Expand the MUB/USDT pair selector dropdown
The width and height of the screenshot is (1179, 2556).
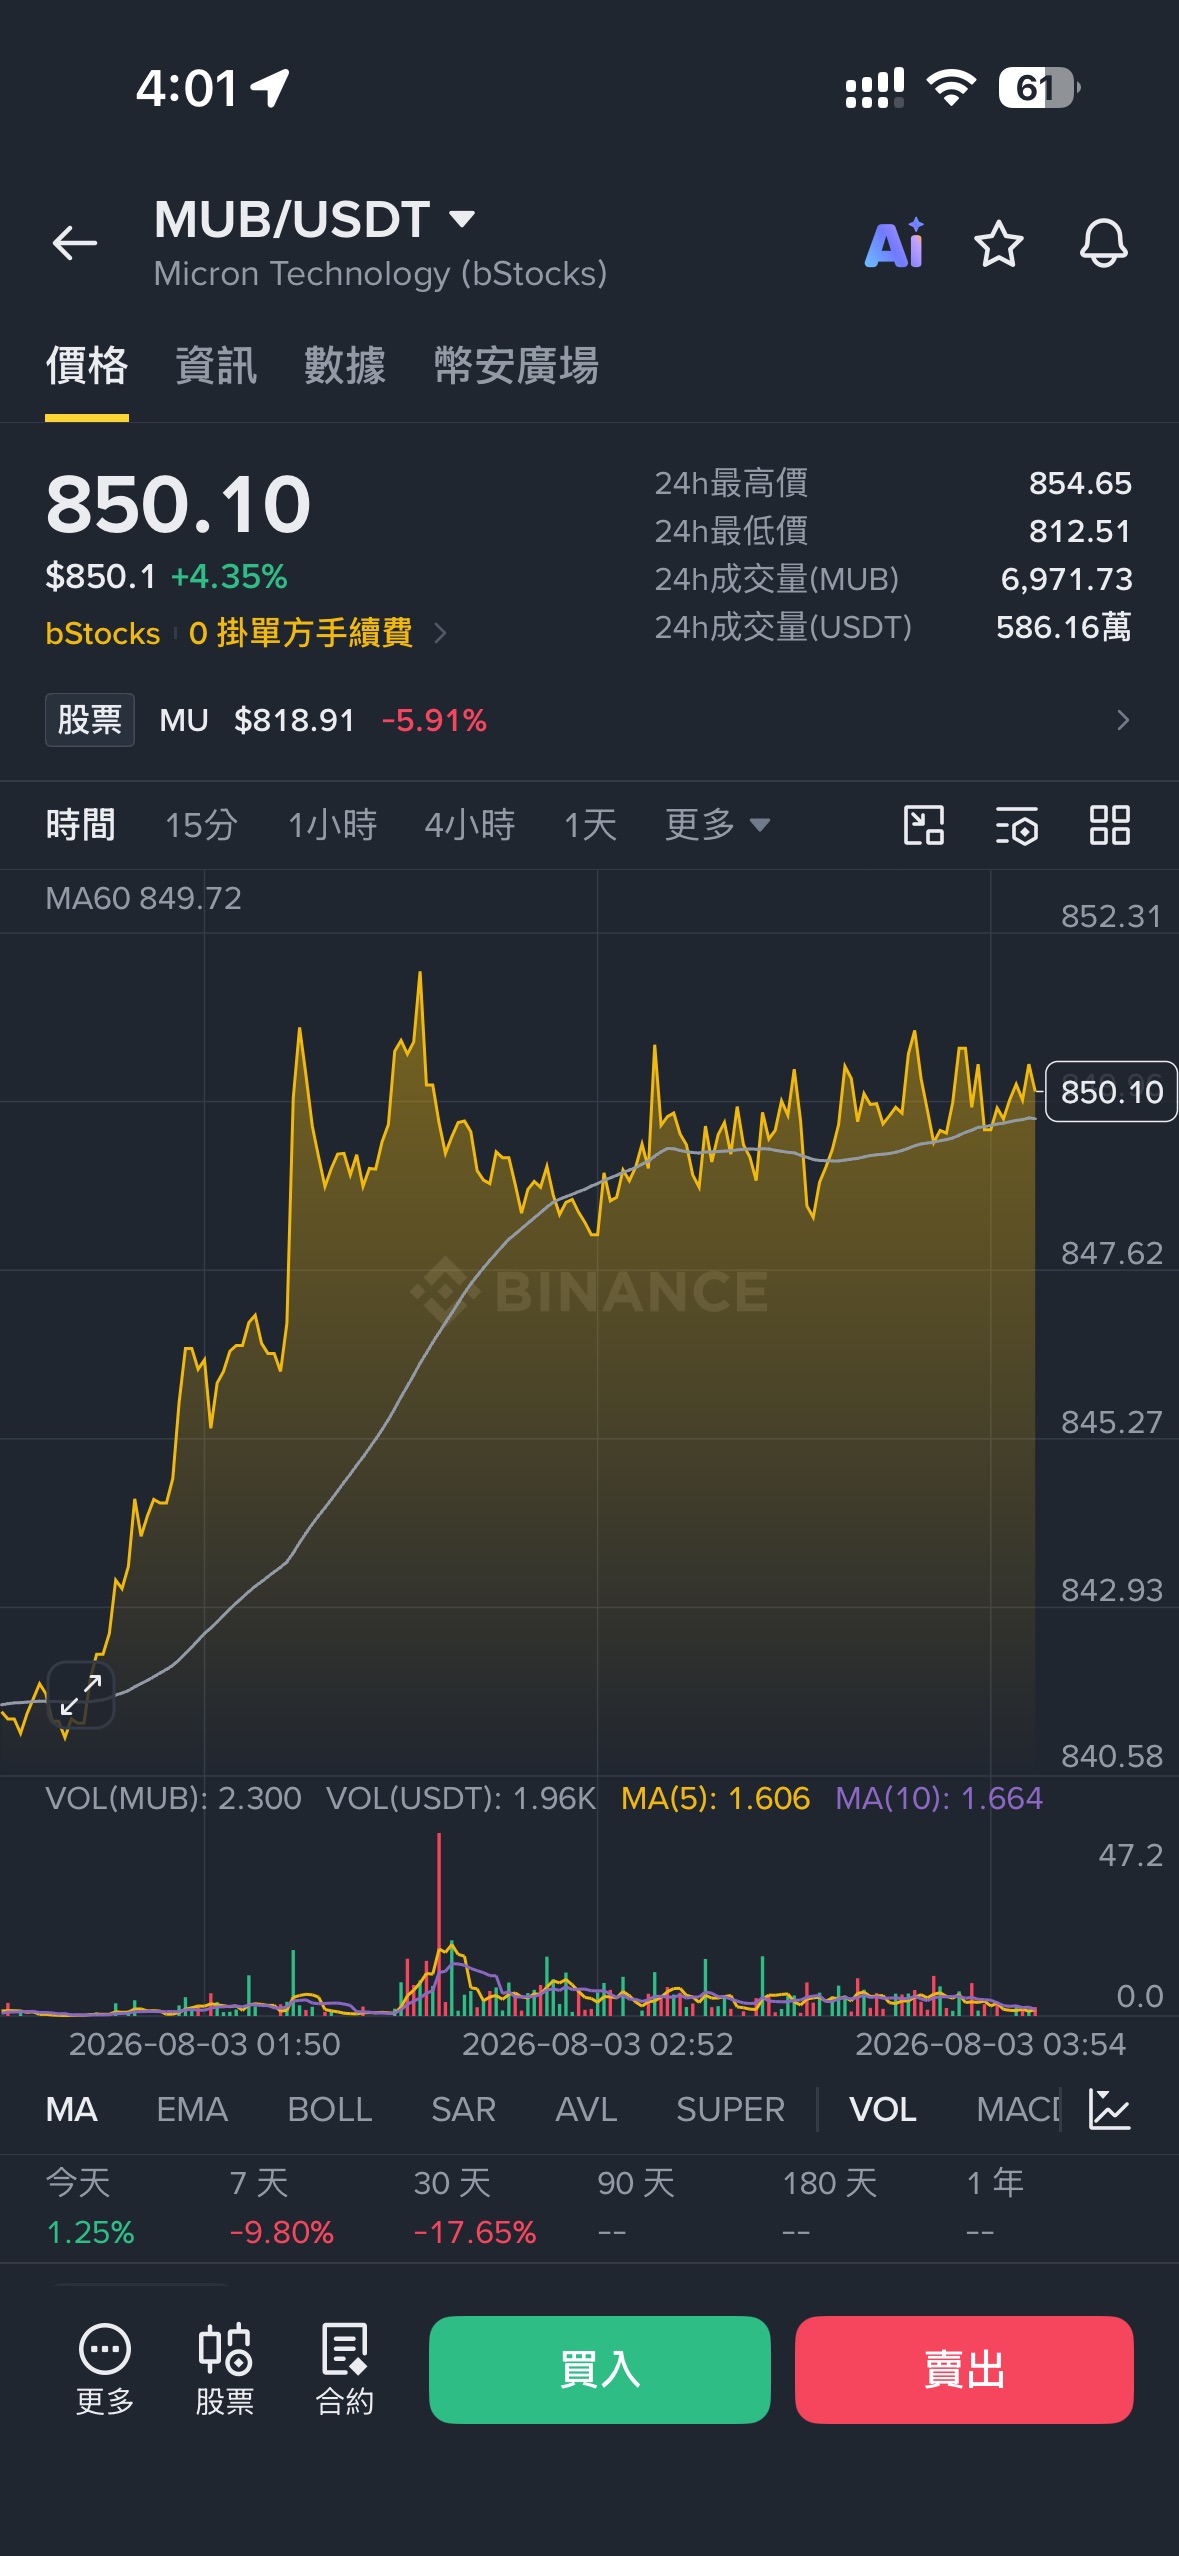click(x=462, y=218)
